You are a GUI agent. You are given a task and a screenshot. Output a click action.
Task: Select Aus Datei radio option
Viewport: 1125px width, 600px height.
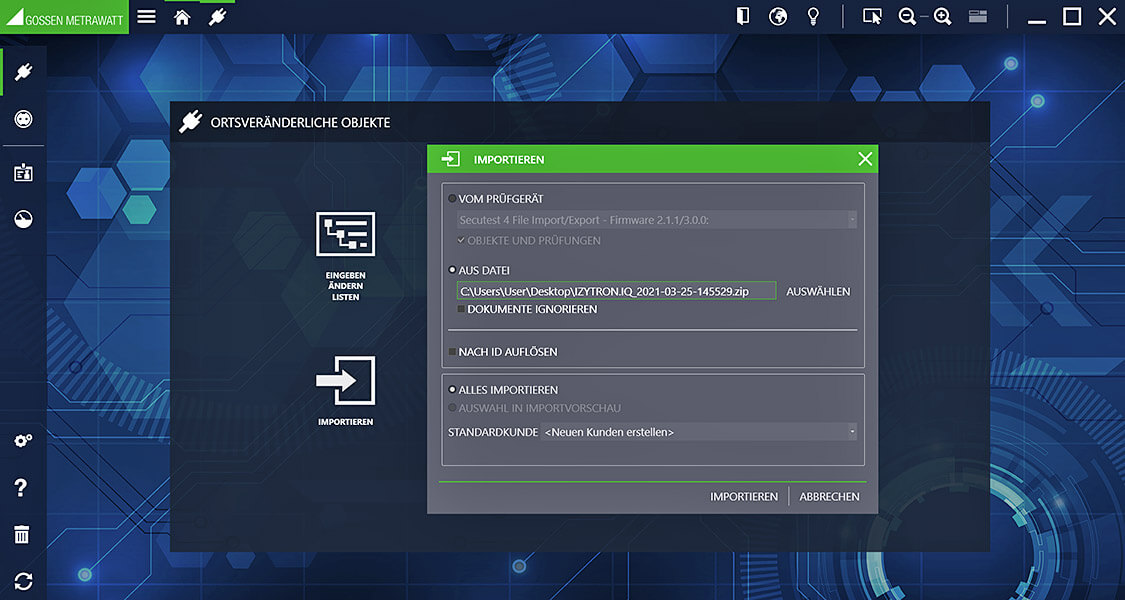coord(452,271)
